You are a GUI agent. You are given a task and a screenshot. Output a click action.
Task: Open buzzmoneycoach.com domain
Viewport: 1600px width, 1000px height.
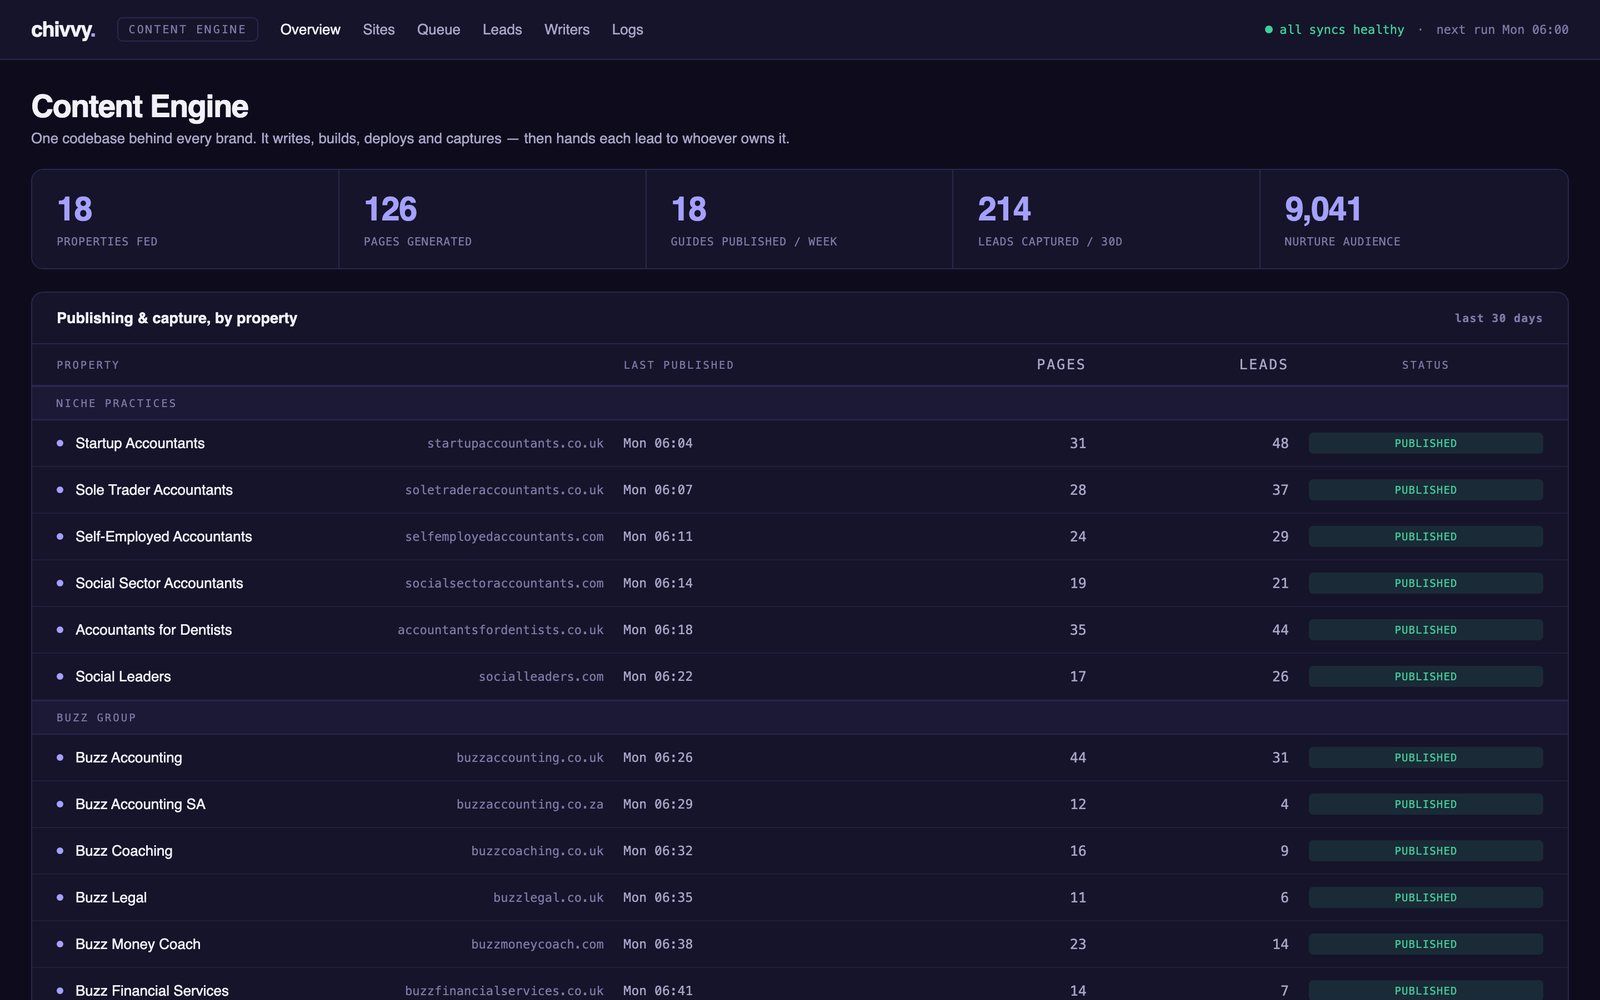coord(537,944)
